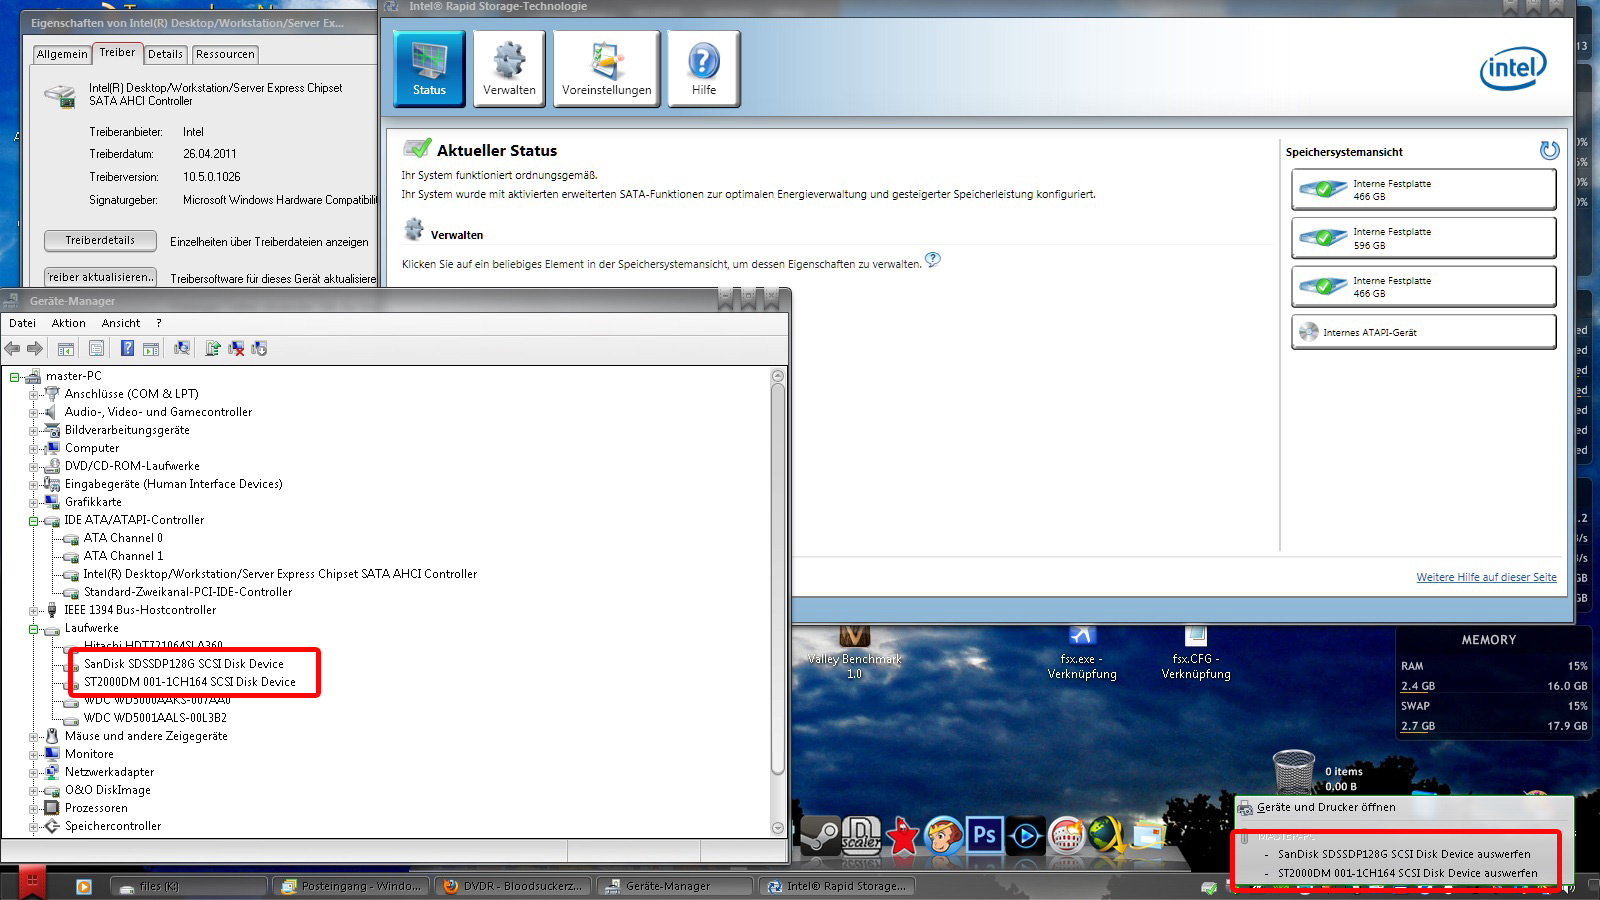Click the Treiberdetails button

pyautogui.click(x=100, y=240)
